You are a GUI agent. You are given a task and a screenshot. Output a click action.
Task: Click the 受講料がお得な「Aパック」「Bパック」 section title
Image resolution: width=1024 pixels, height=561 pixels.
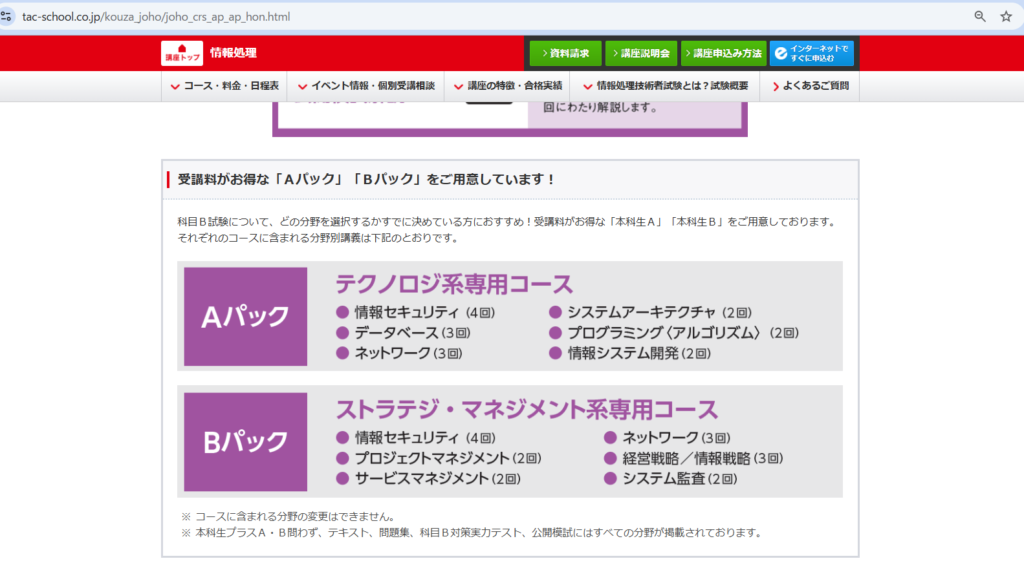tap(366, 180)
